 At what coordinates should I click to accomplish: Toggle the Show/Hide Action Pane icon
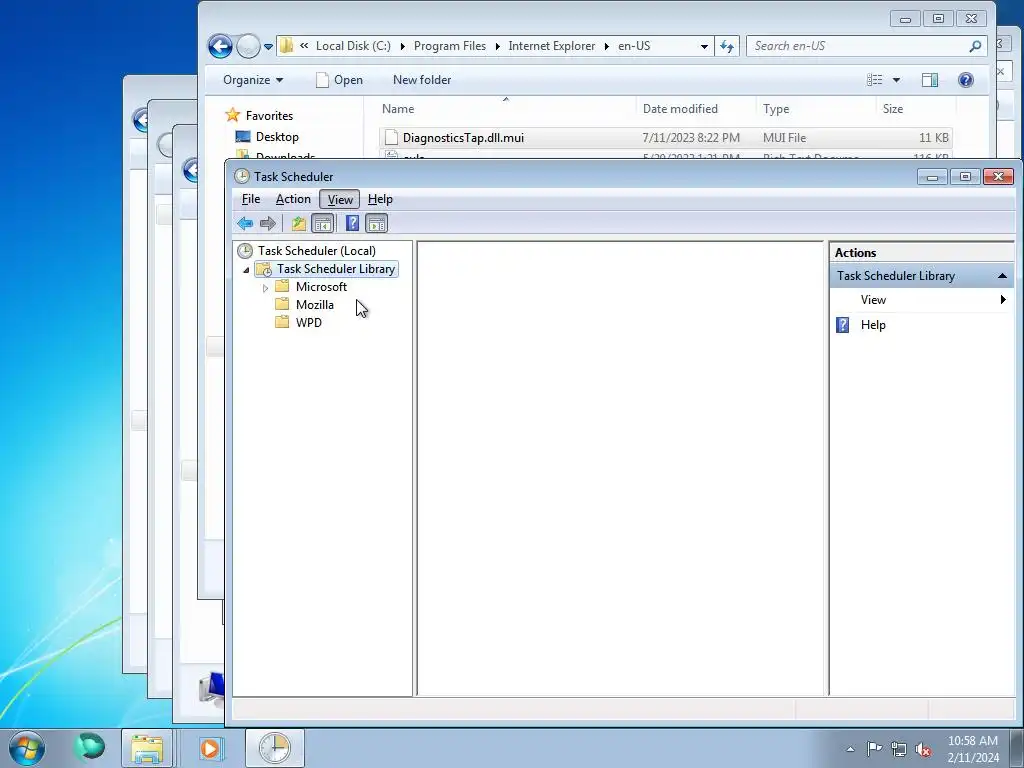(x=377, y=224)
